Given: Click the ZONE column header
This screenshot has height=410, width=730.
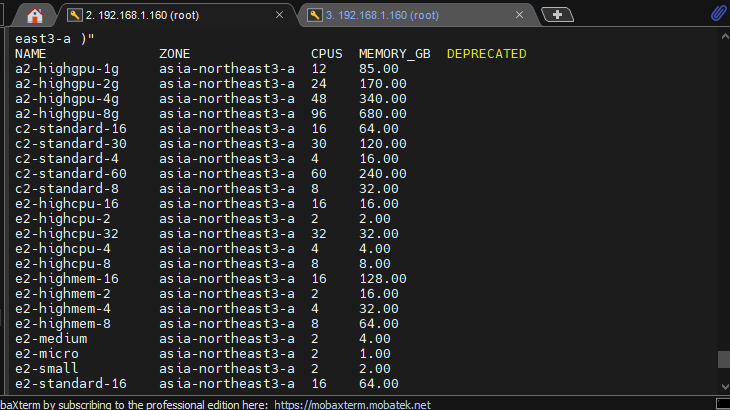Looking at the screenshot, I should point(175,54).
